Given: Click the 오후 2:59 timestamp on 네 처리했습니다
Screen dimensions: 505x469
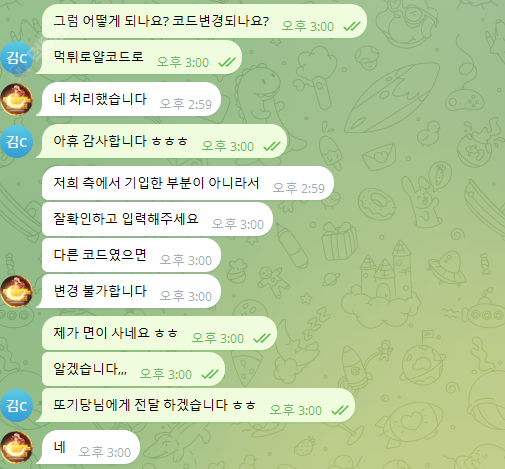Looking at the screenshot, I should click(x=186, y=104).
